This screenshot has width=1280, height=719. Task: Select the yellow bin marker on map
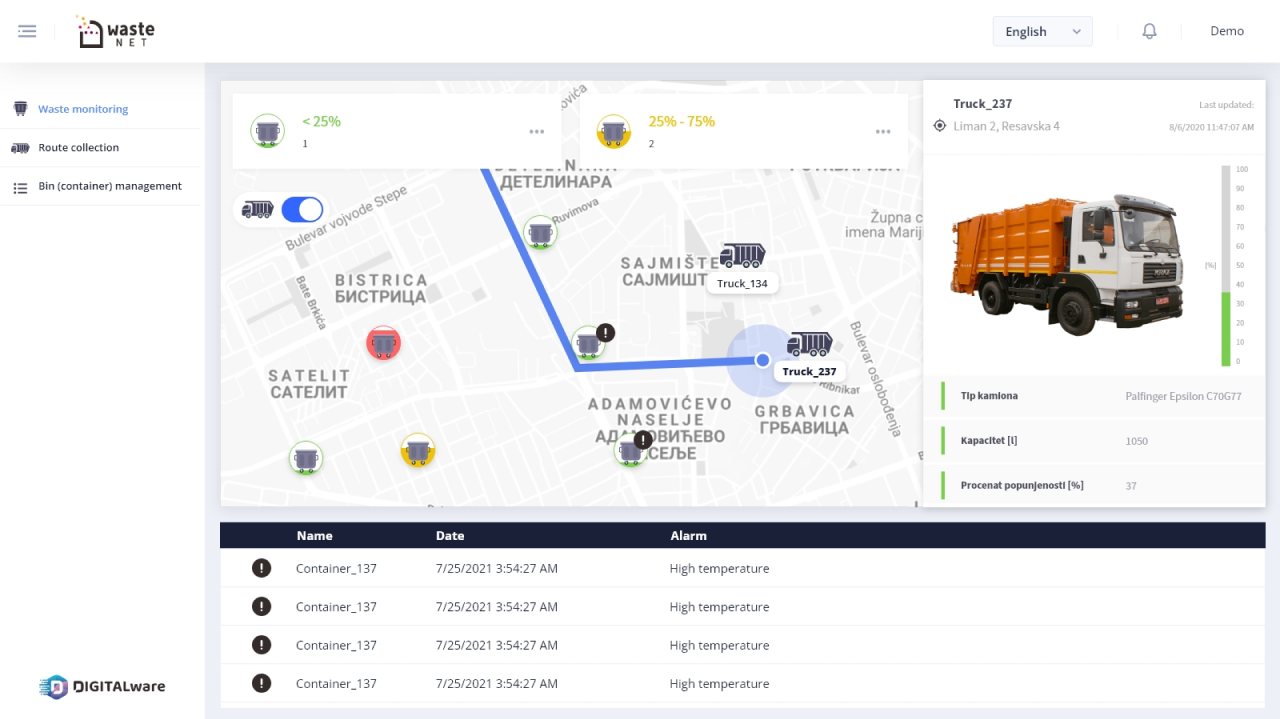(x=418, y=450)
